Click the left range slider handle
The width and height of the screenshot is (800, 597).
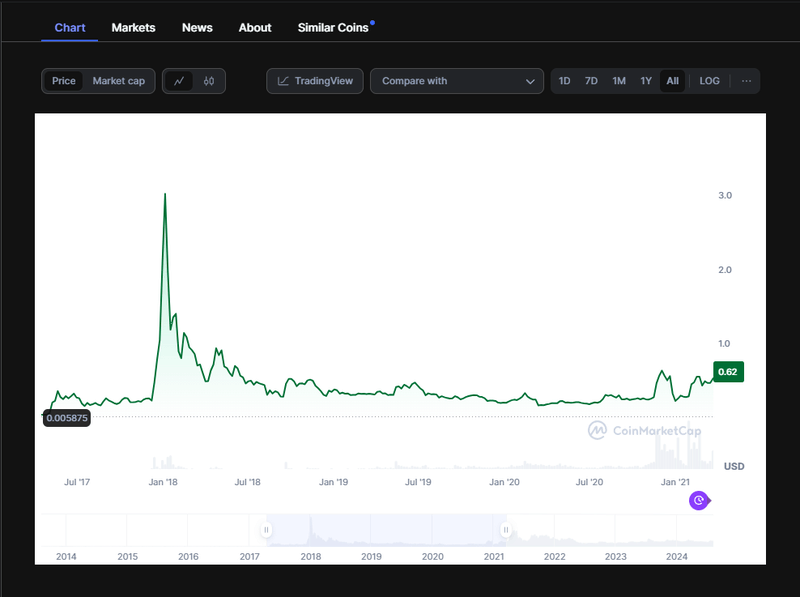[x=267, y=529]
